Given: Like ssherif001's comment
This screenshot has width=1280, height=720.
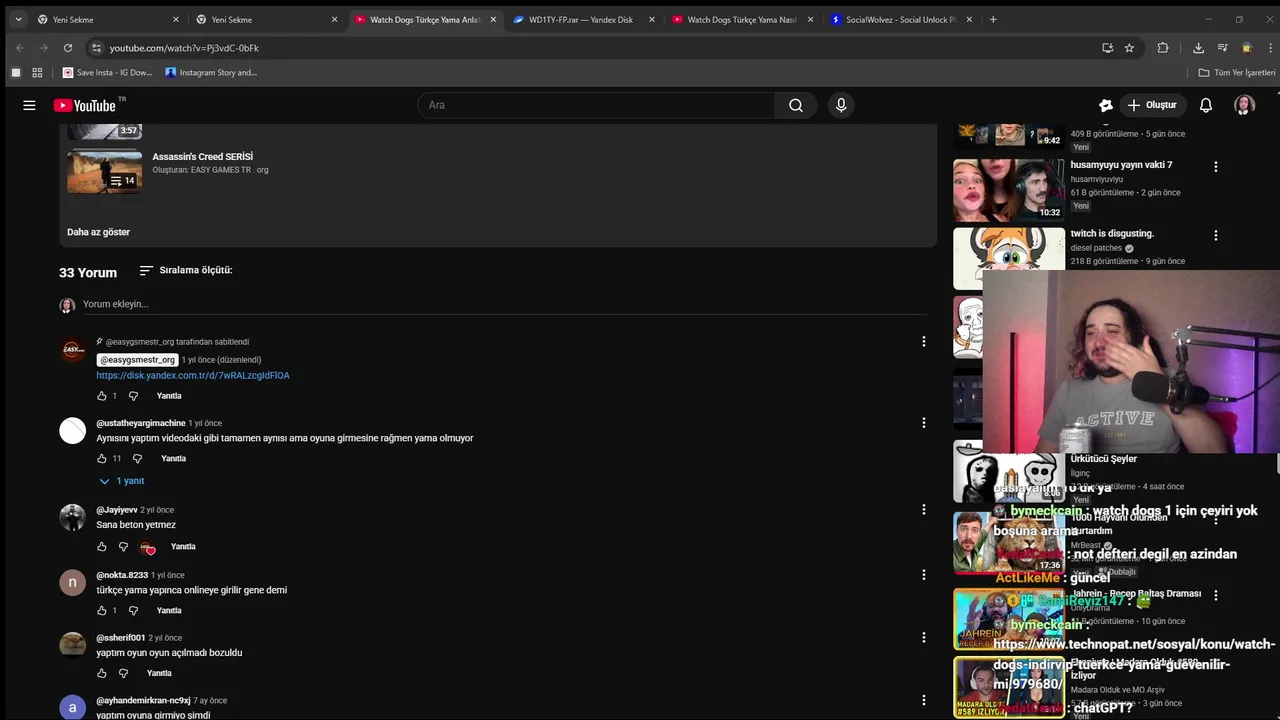Looking at the screenshot, I should [102, 673].
